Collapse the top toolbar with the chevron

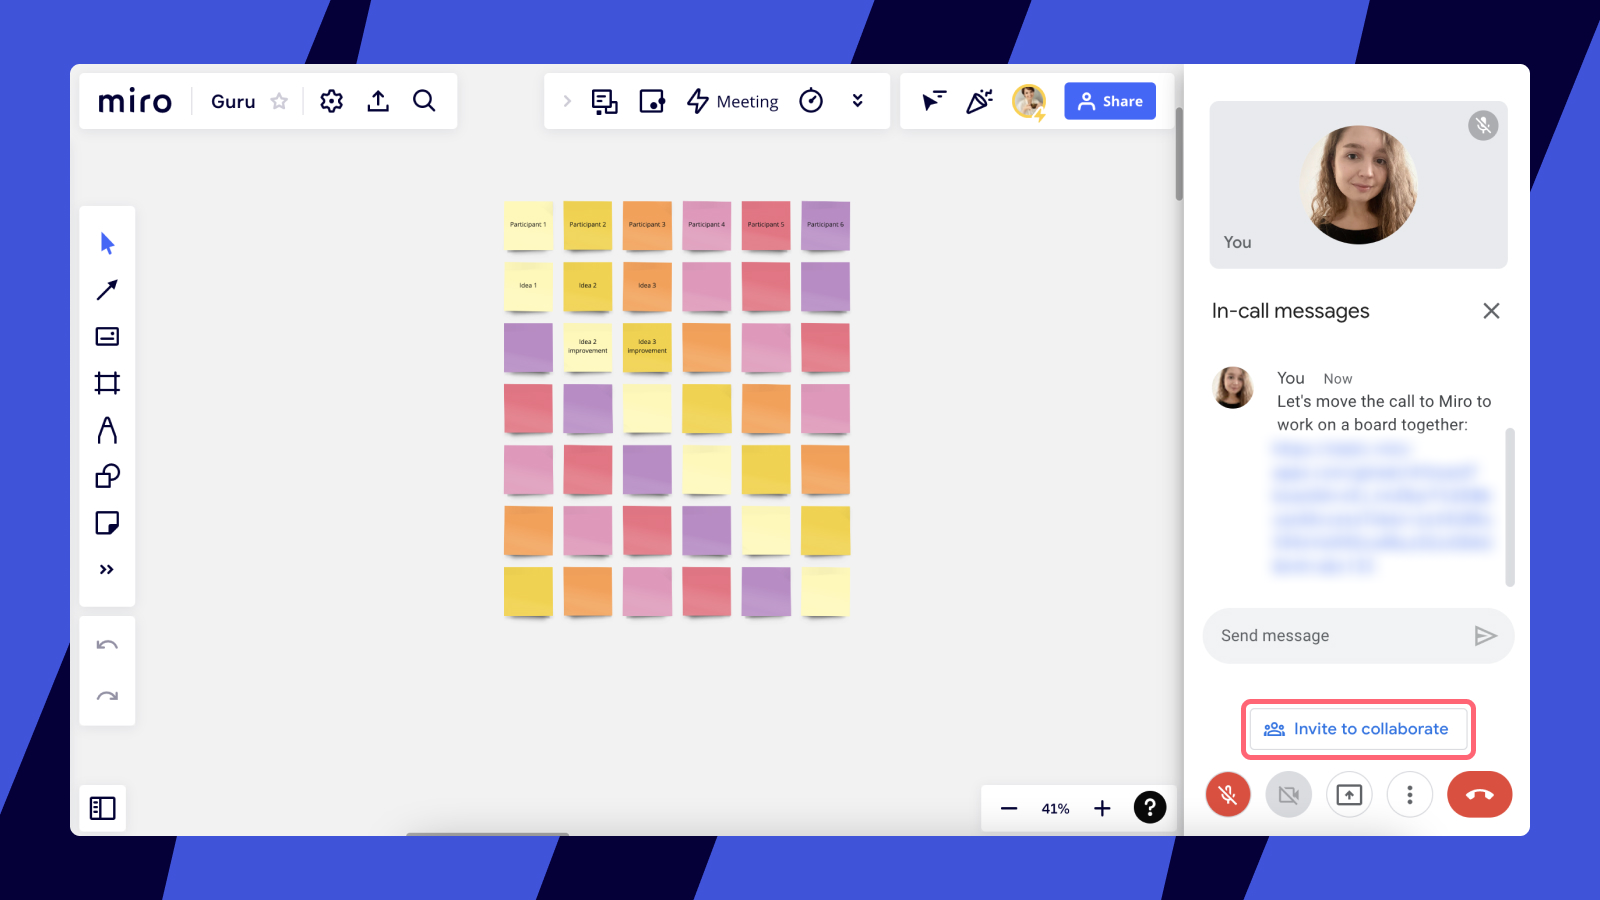click(x=567, y=101)
